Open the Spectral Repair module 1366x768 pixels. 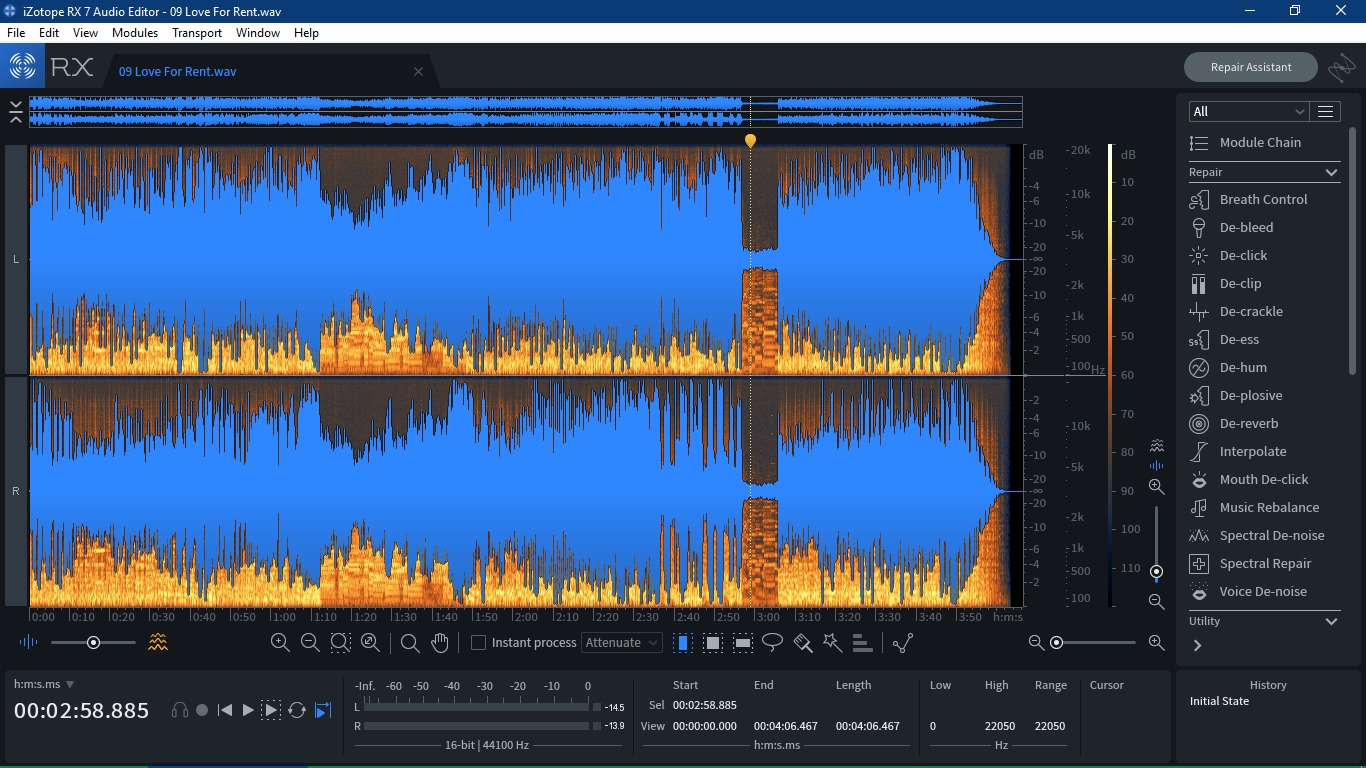(1263, 563)
